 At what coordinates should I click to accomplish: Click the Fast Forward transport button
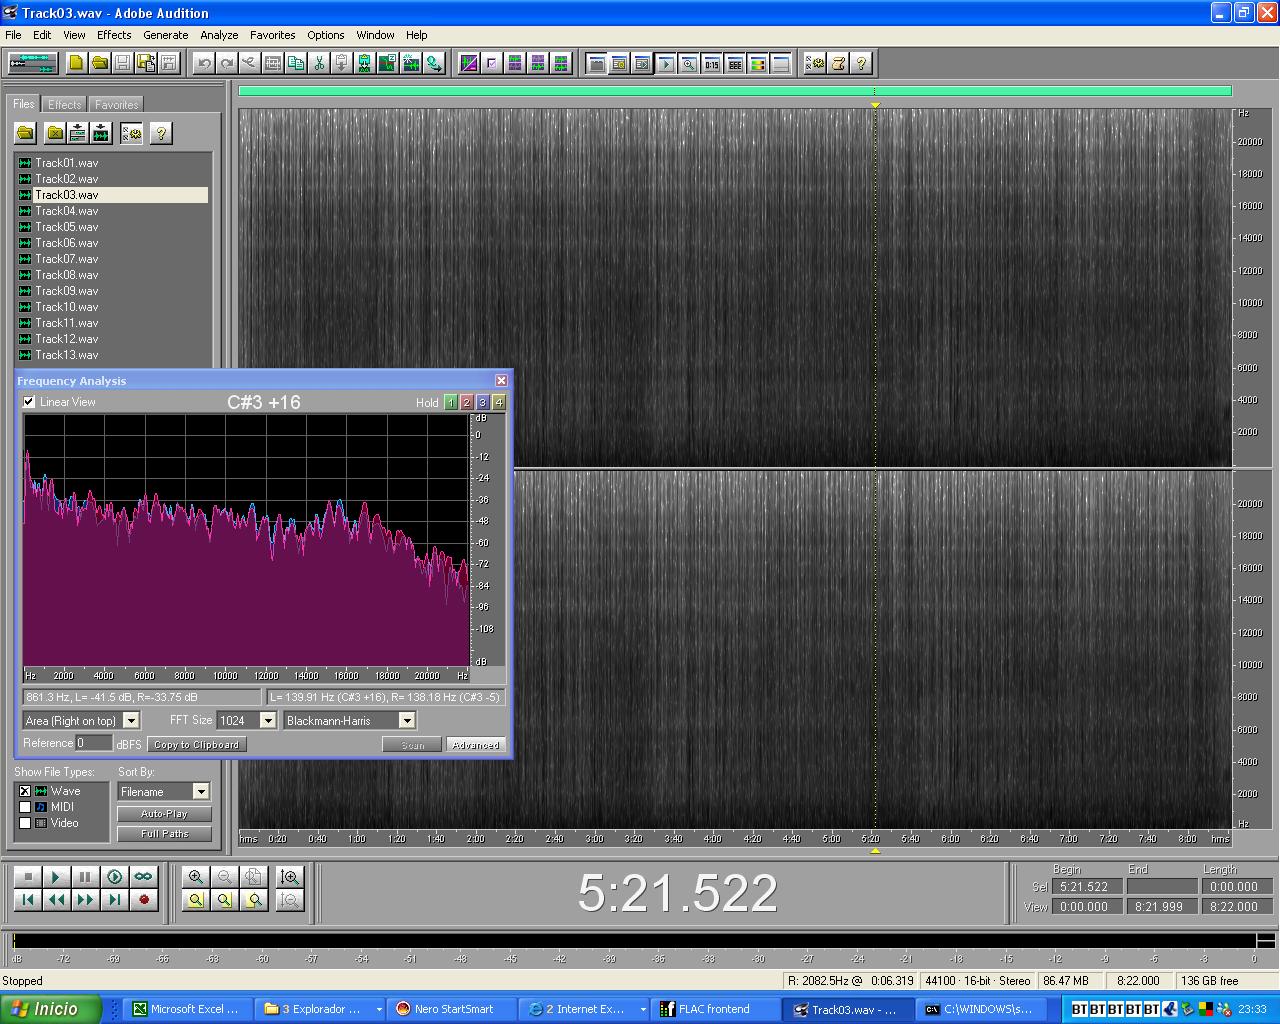[x=86, y=900]
